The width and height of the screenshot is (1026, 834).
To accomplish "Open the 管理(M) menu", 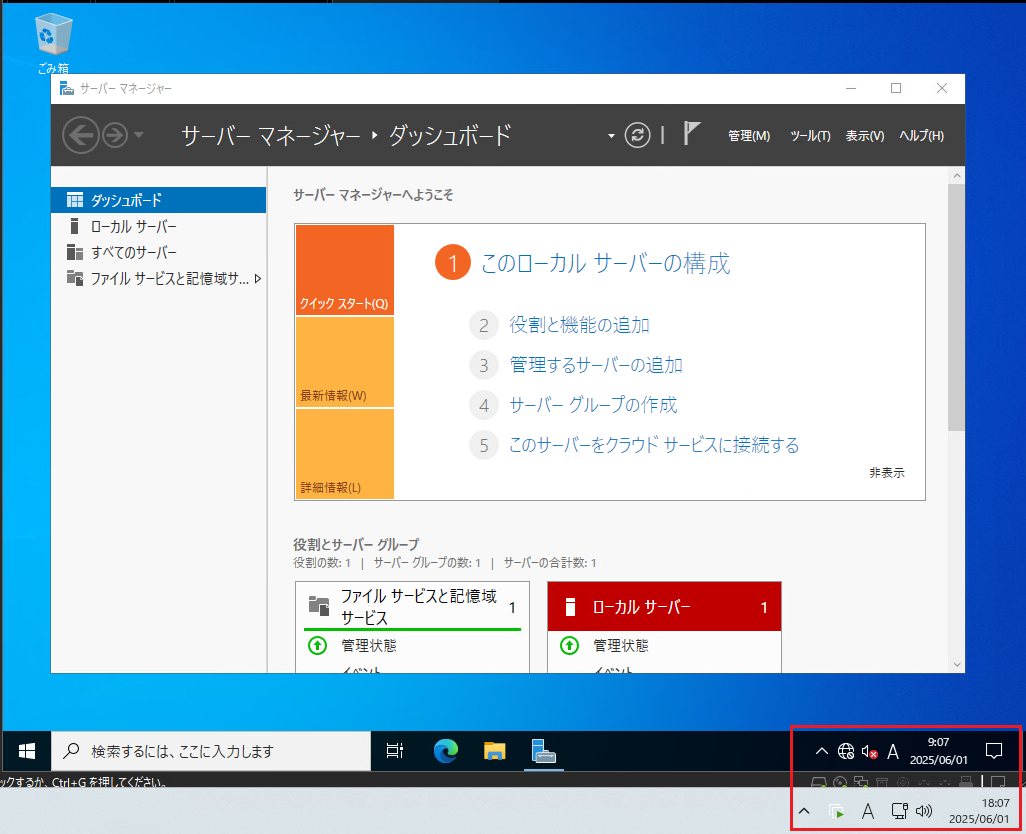I will pos(749,136).
